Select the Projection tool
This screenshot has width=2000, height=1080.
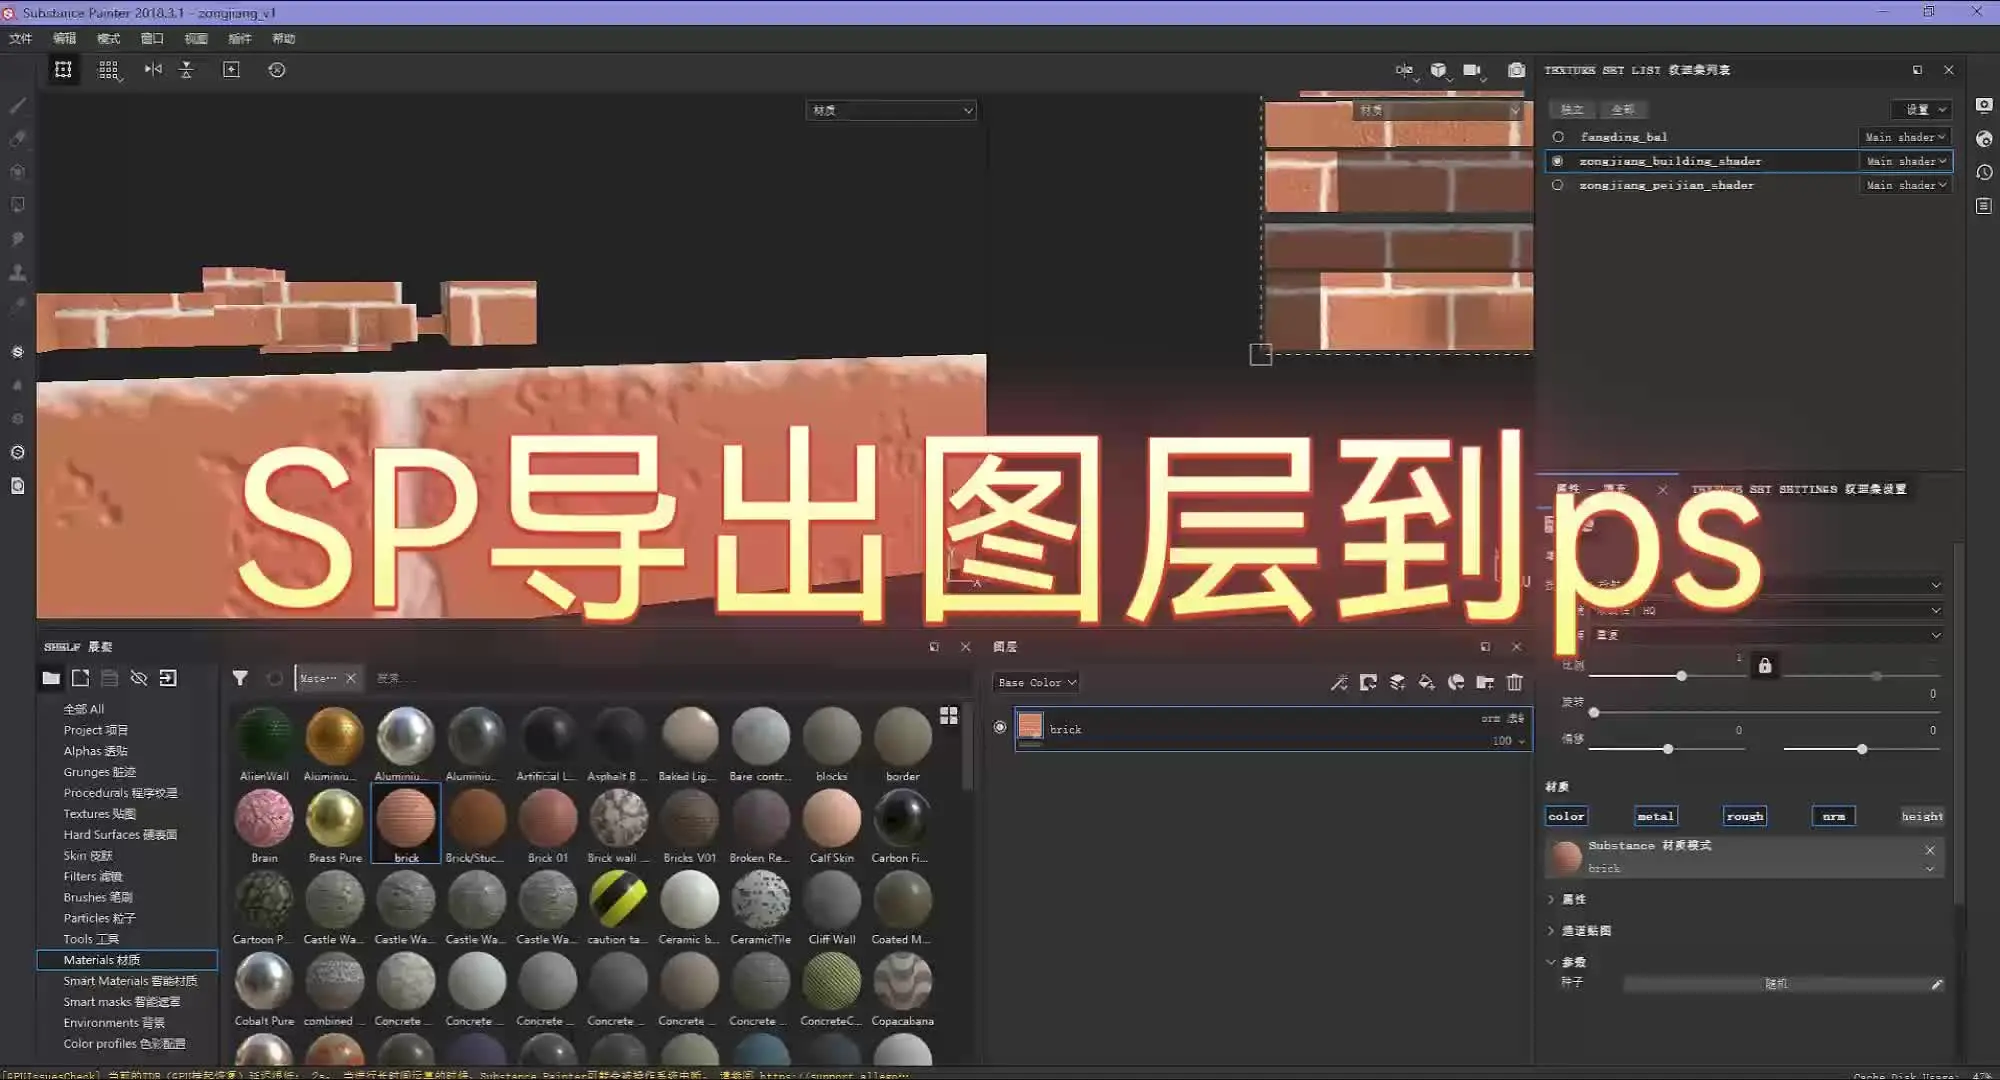pyautogui.click(x=18, y=170)
